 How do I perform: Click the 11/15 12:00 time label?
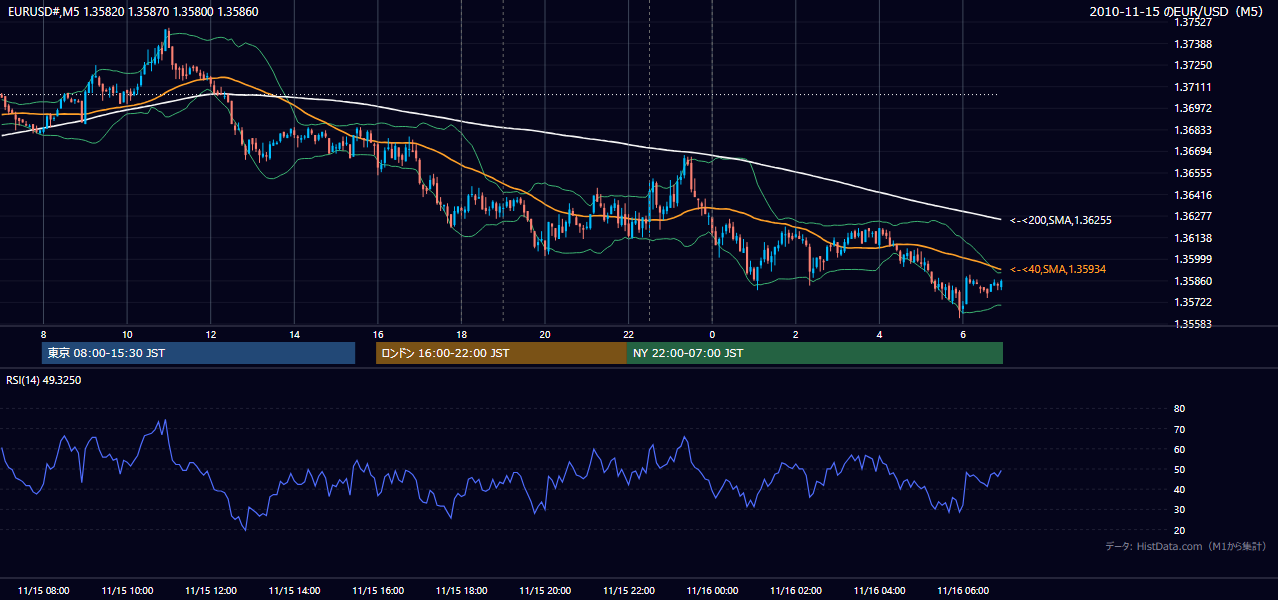click(211, 591)
